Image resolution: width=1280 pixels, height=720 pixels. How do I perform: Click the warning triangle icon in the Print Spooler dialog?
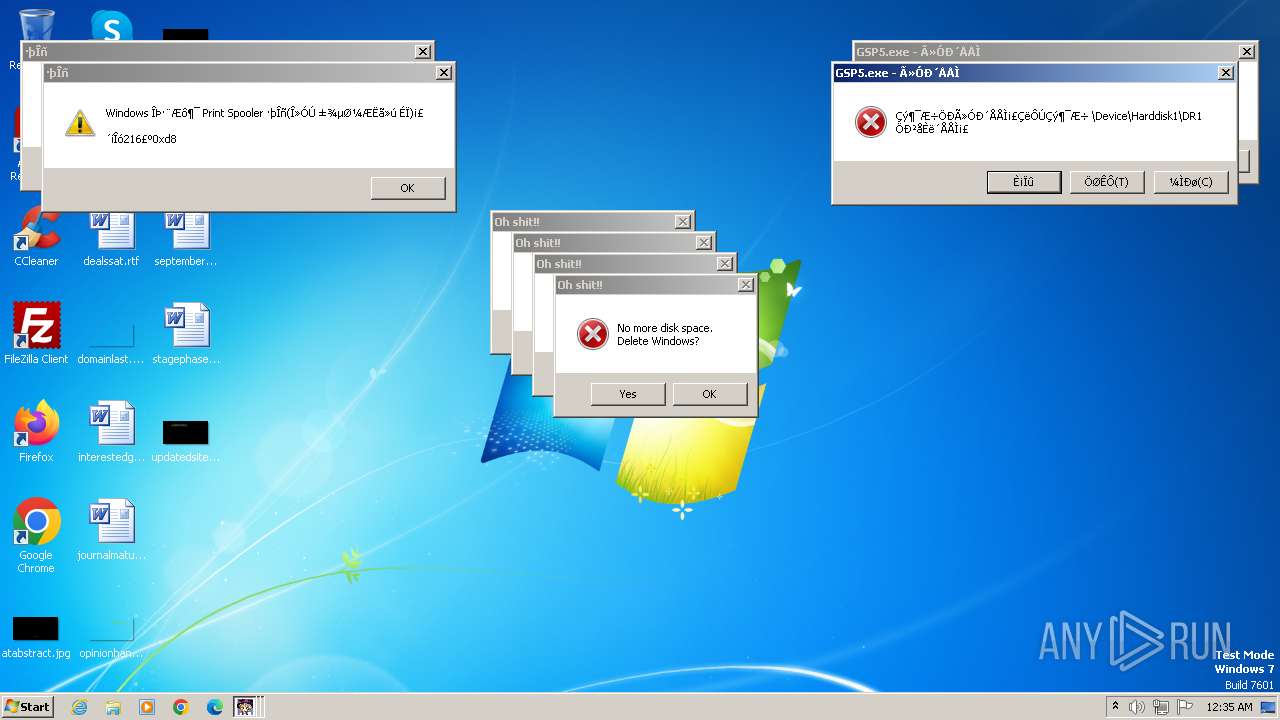[x=80, y=123]
